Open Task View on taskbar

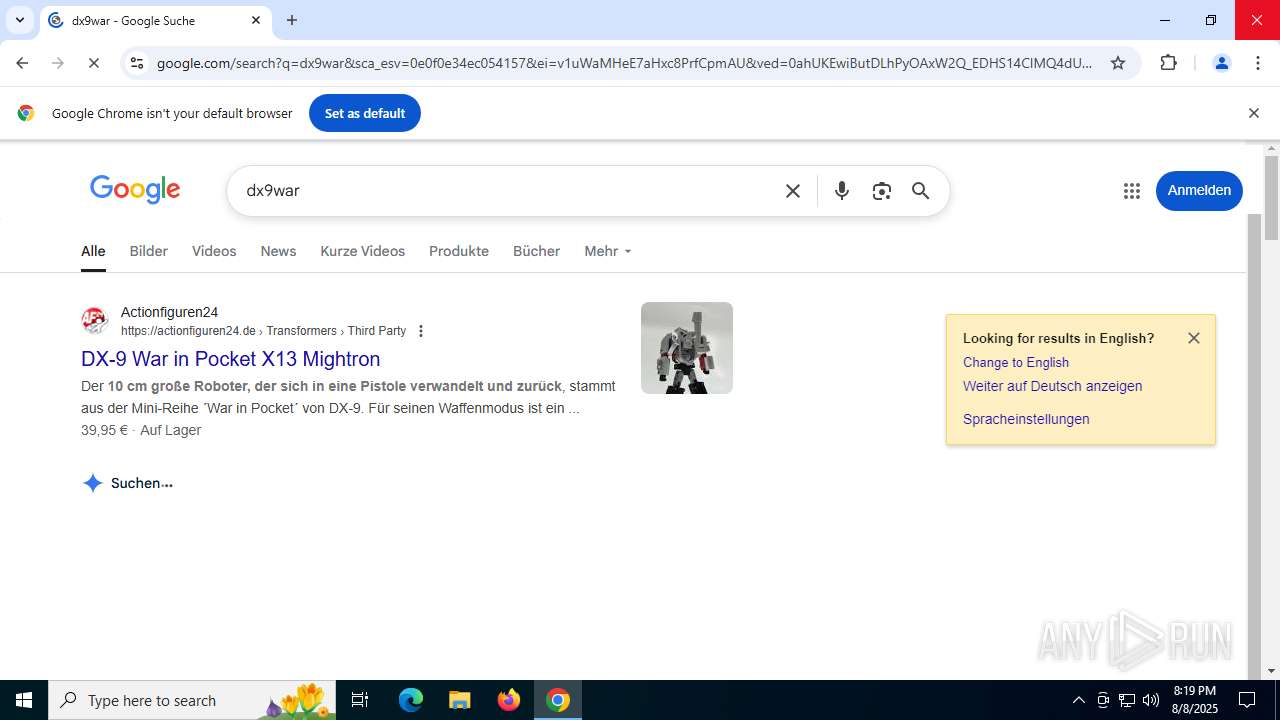[360, 700]
